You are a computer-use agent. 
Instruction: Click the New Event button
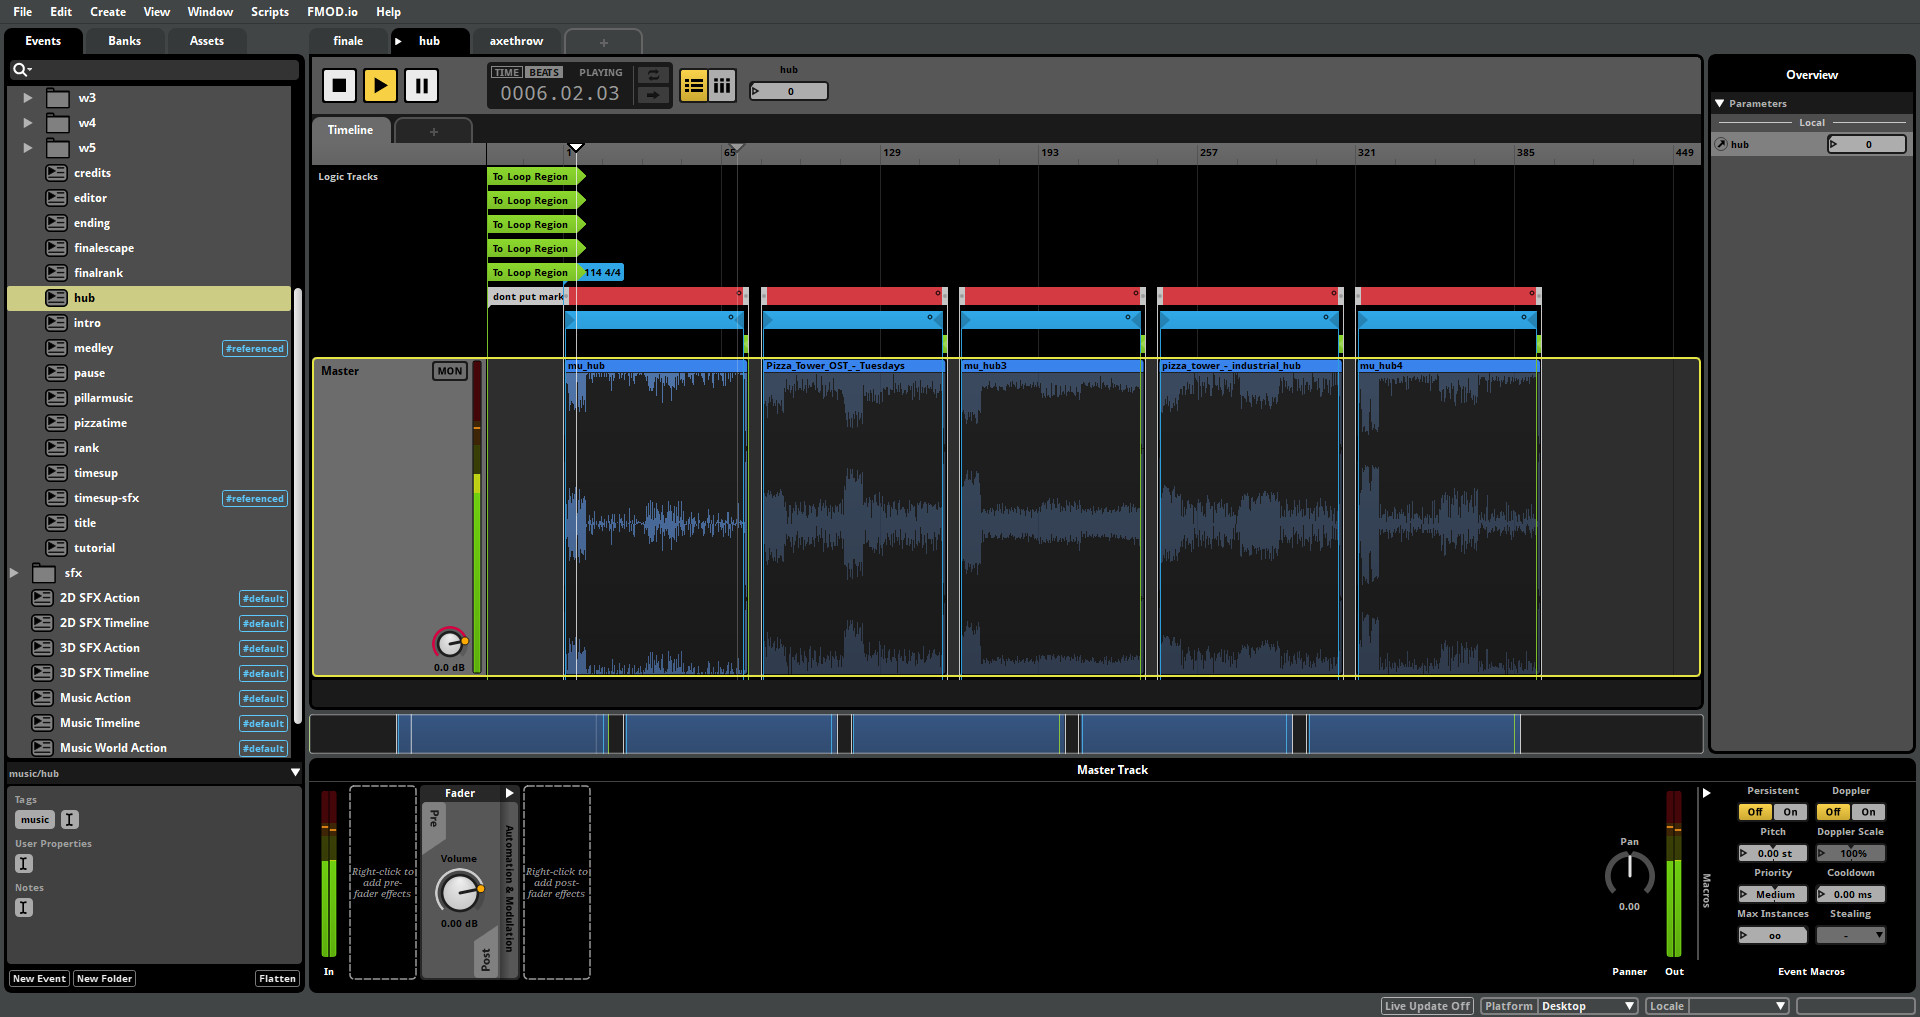pos(39,979)
